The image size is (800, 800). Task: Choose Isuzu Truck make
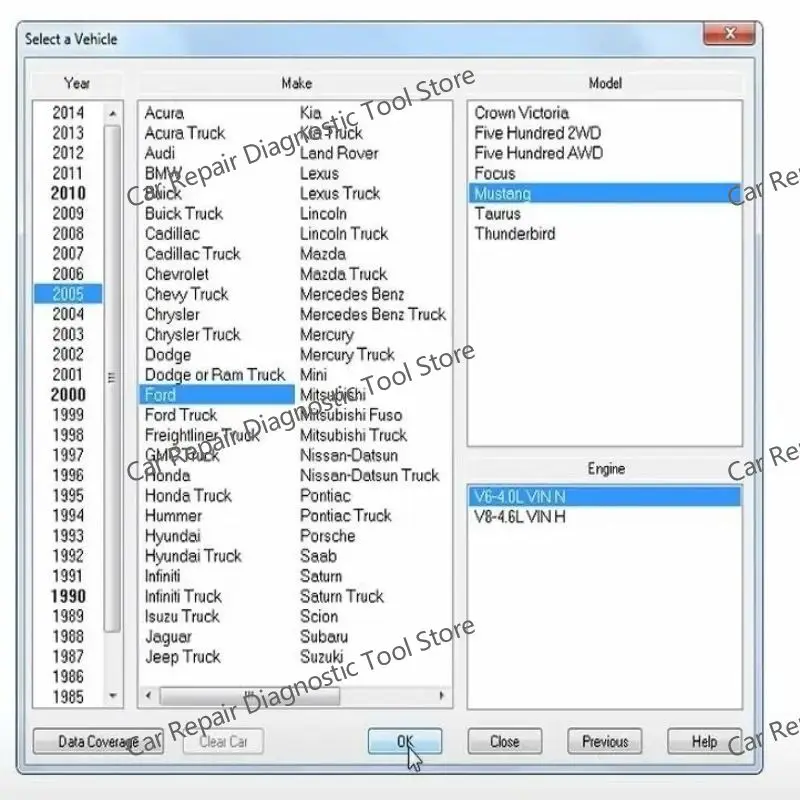182,616
